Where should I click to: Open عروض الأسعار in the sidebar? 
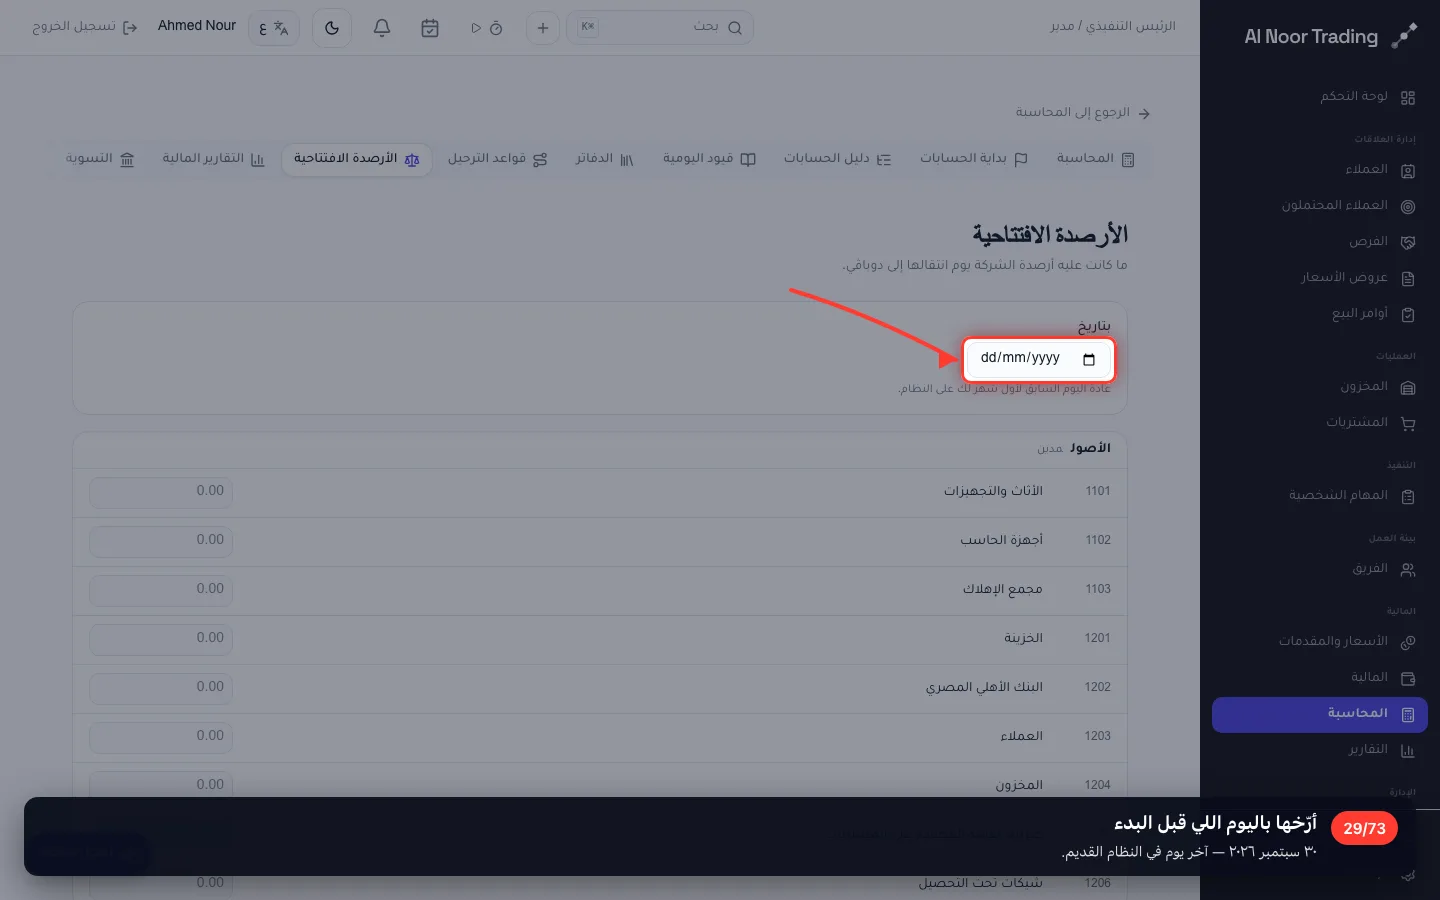click(1320, 278)
